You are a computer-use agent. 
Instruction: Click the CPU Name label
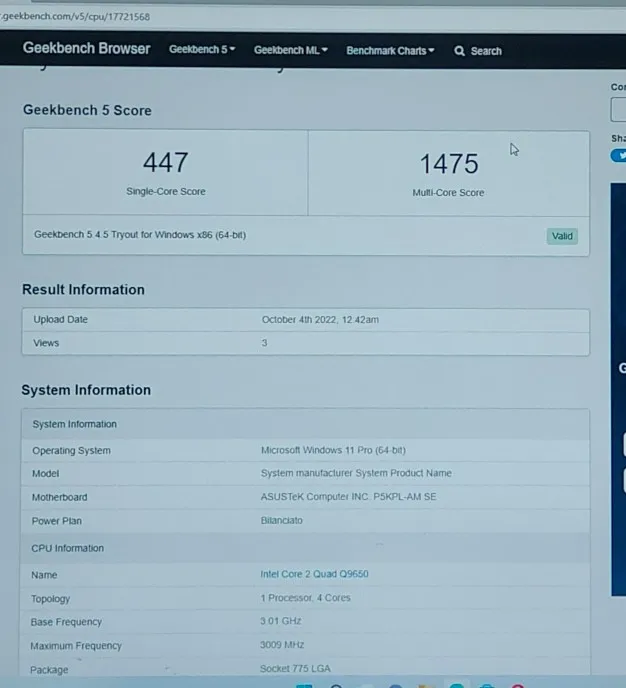(44, 575)
